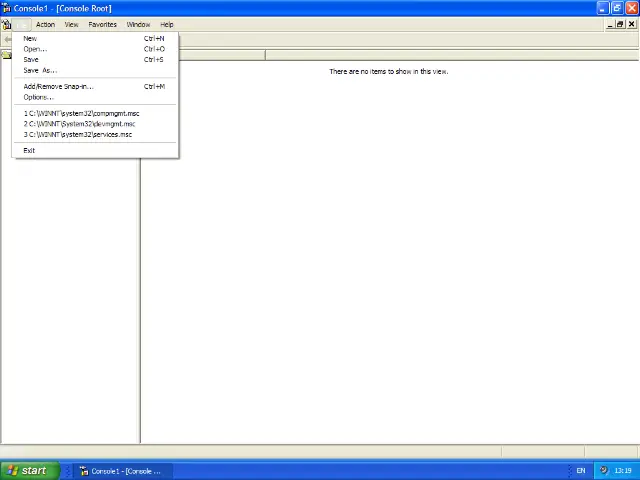
Task: Click the Console1 taskbar button
Action: pos(120,470)
